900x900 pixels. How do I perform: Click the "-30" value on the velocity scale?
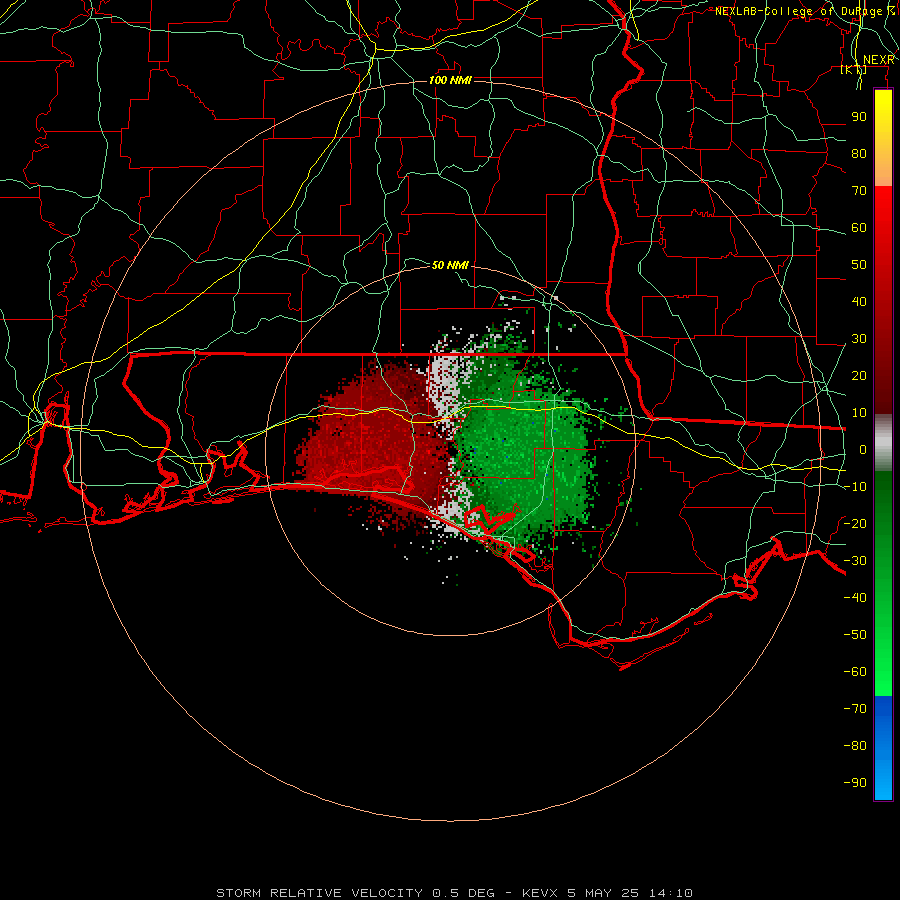[855, 561]
